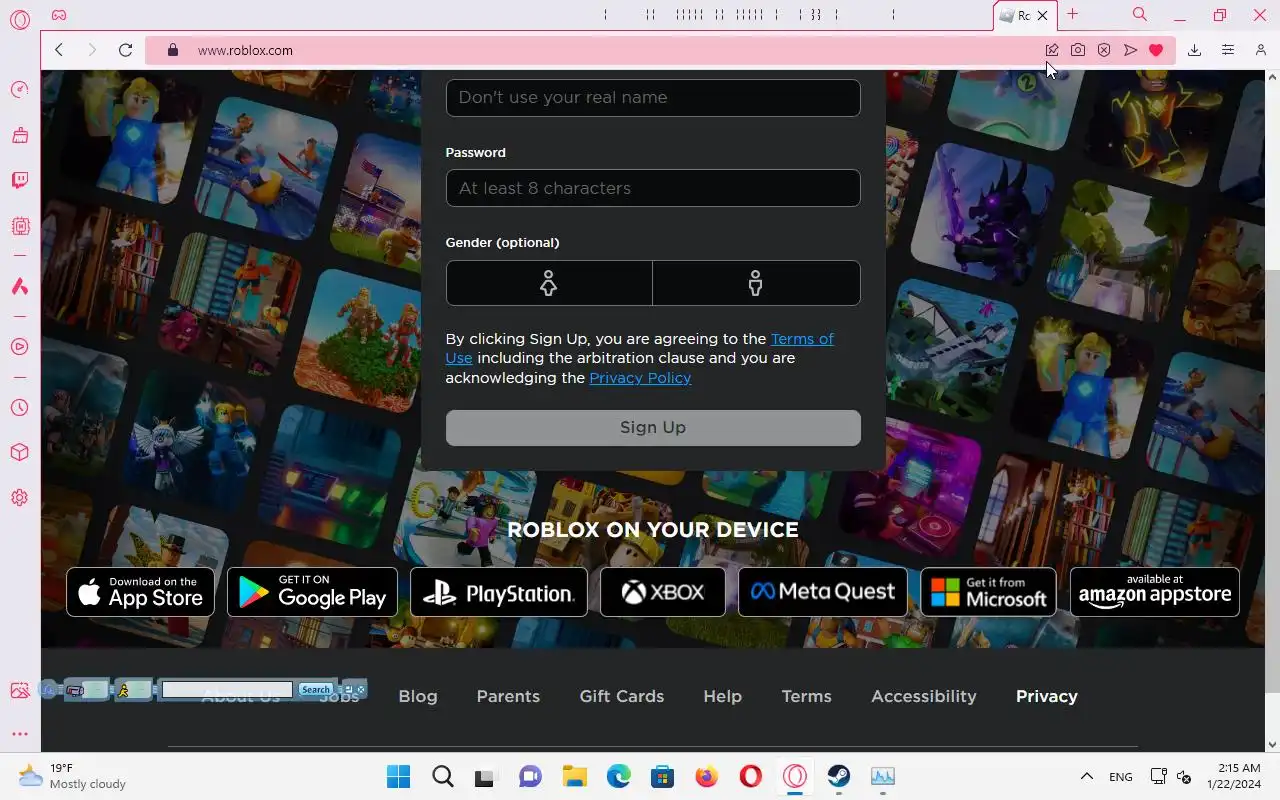This screenshot has width=1280, height=800.
Task: Open the Parents footer link
Action: point(508,696)
